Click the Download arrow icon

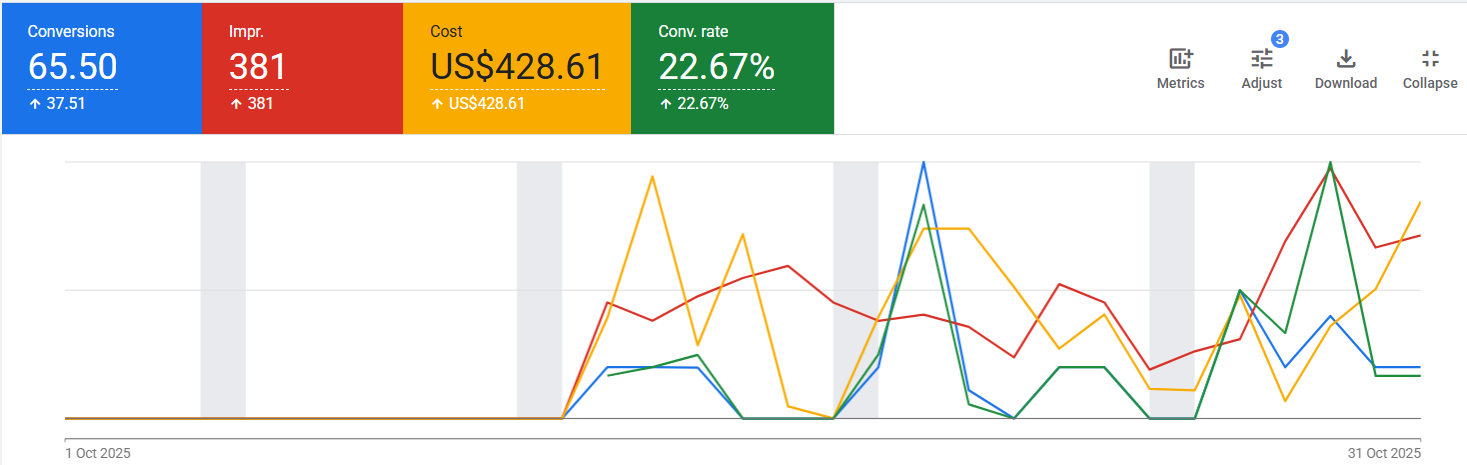(1345, 59)
